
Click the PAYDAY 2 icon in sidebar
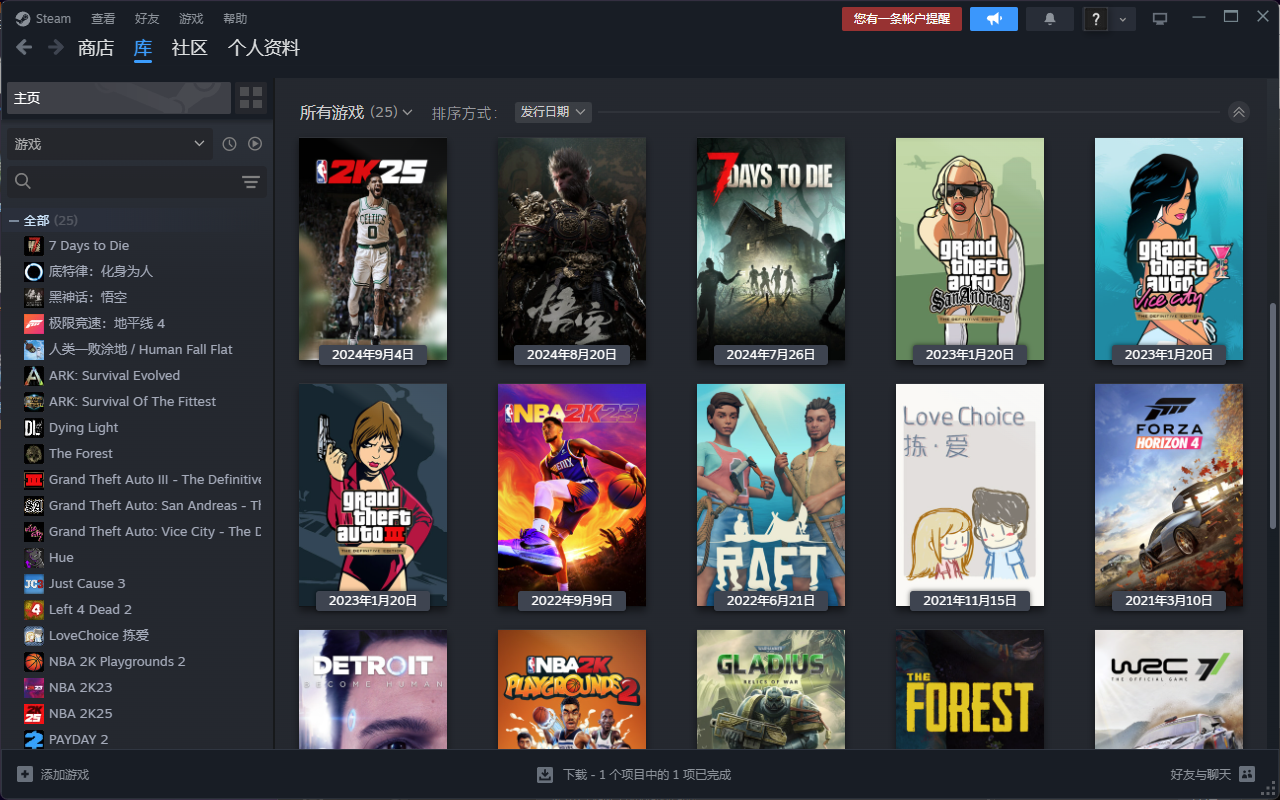pos(34,739)
